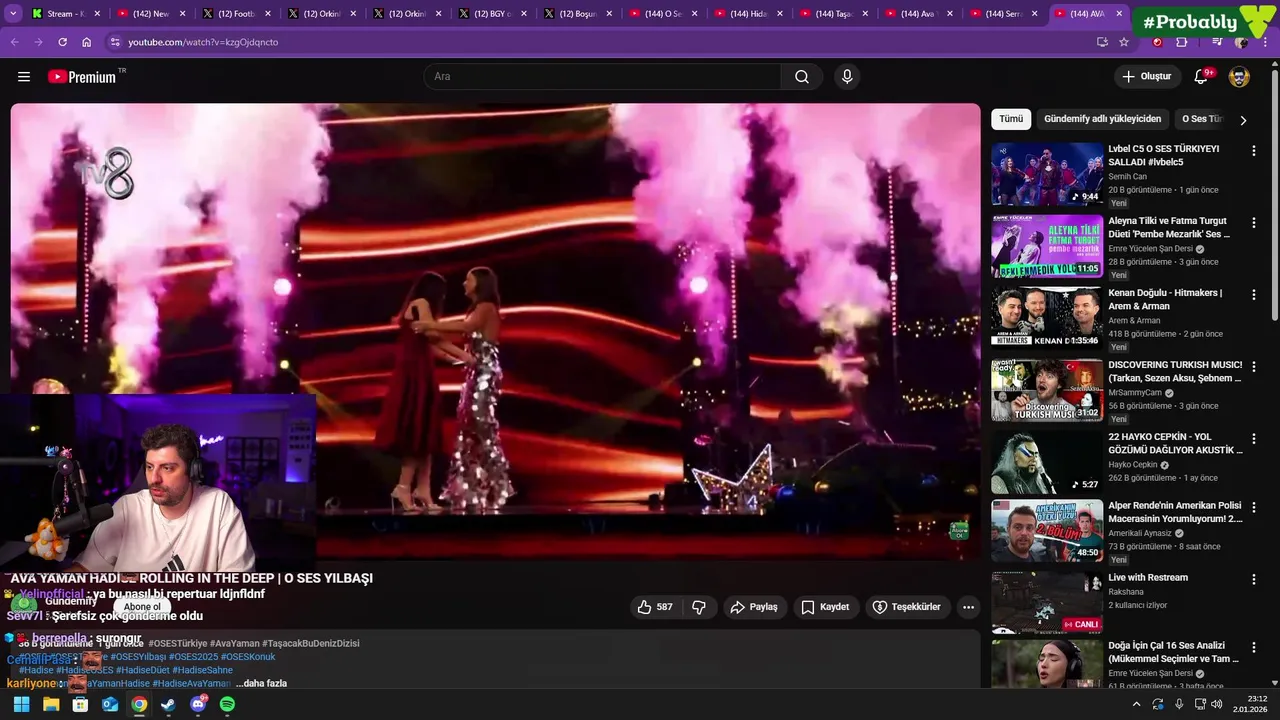Open options for Live with Restream
The width and height of the screenshot is (1280, 720).
[1254, 579]
